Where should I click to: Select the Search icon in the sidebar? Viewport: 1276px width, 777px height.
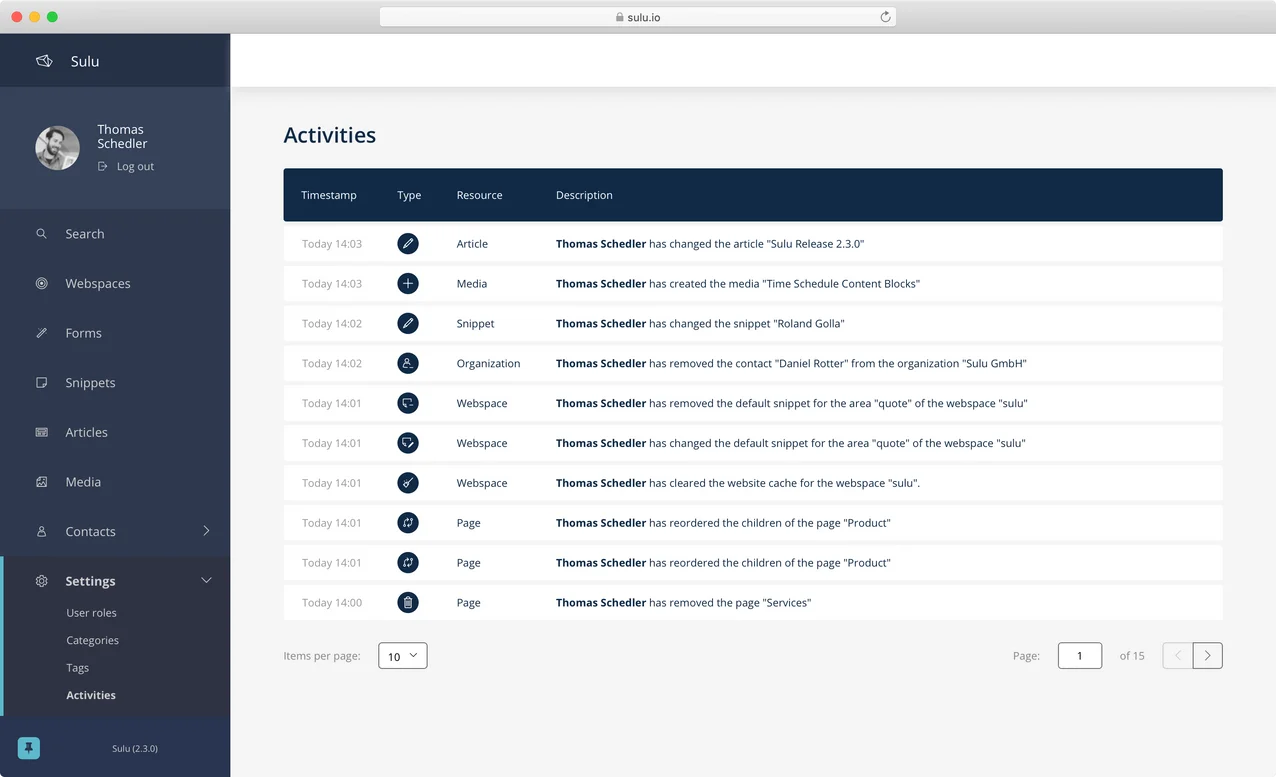point(41,233)
